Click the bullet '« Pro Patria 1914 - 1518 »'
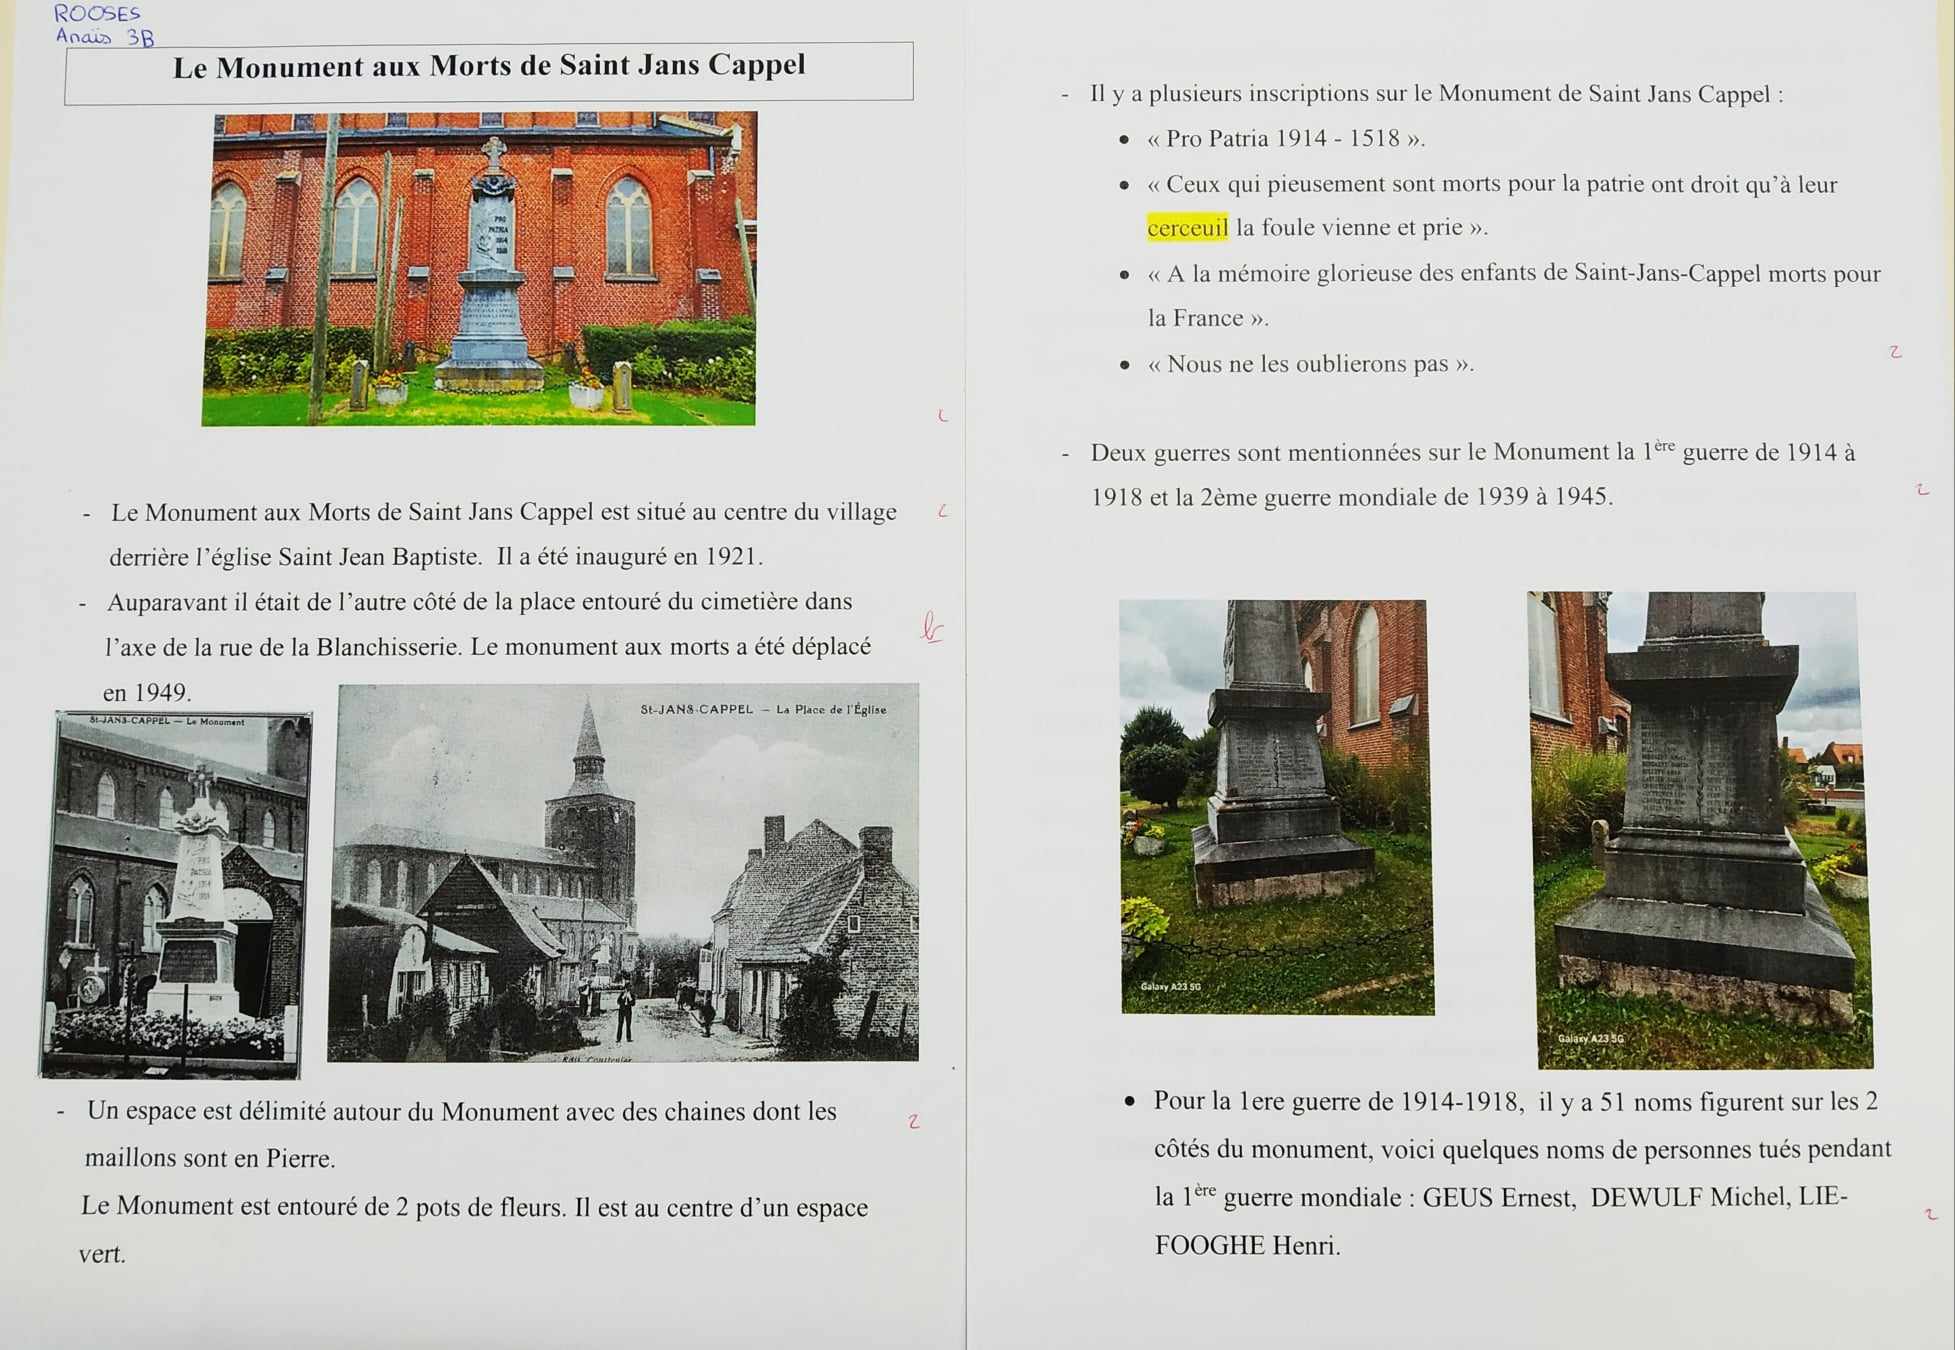 (x=1286, y=139)
